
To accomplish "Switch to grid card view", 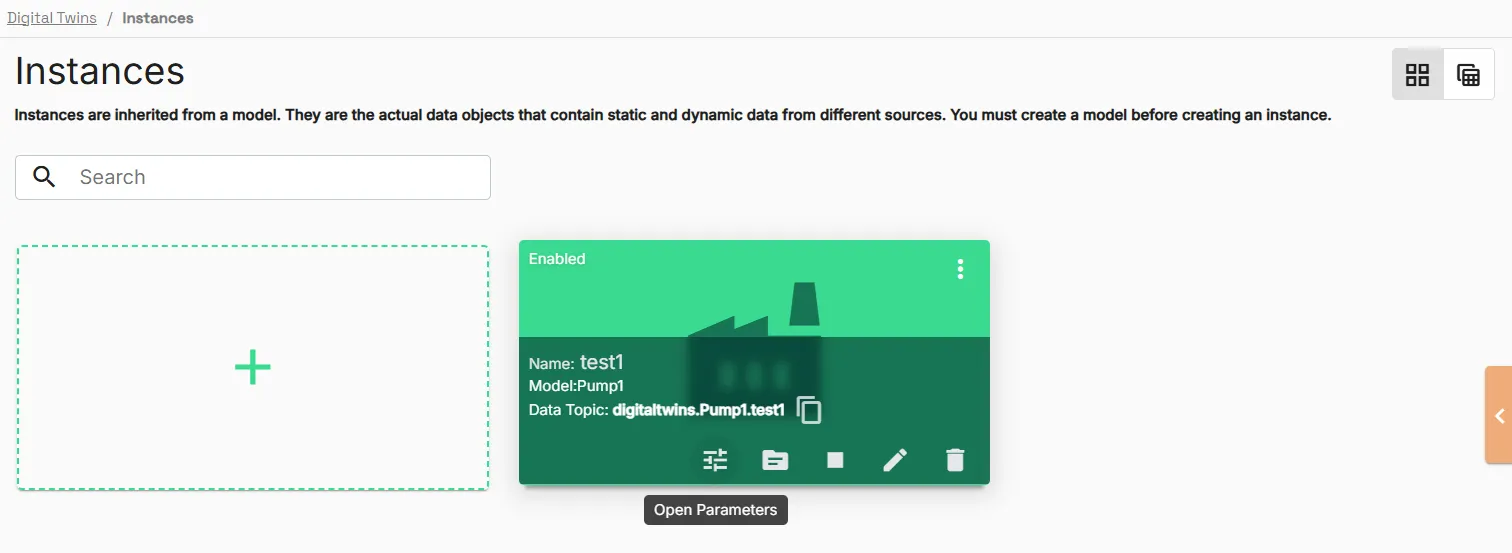I will 1418,75.
